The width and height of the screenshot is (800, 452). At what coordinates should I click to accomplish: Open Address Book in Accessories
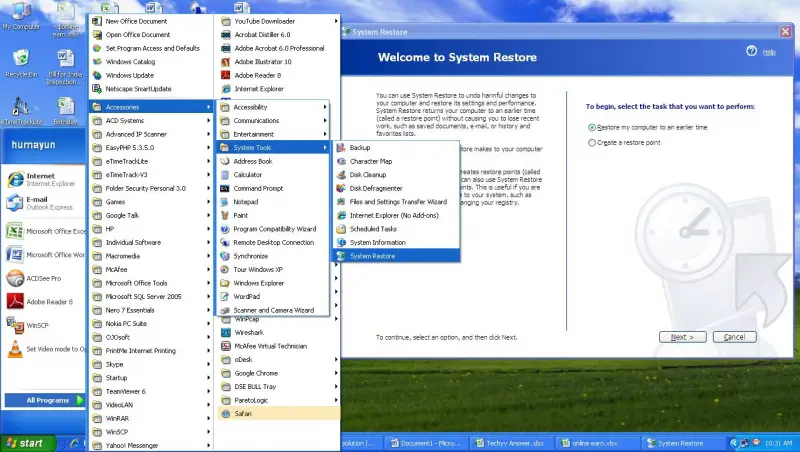[x=273, y=161]
